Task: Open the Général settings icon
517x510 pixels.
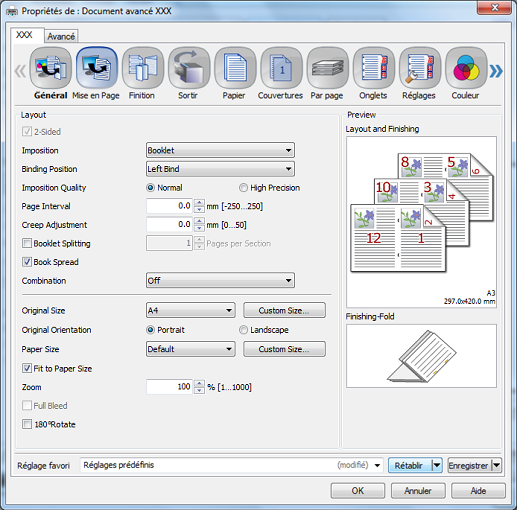Action: [x=50, y=68]
